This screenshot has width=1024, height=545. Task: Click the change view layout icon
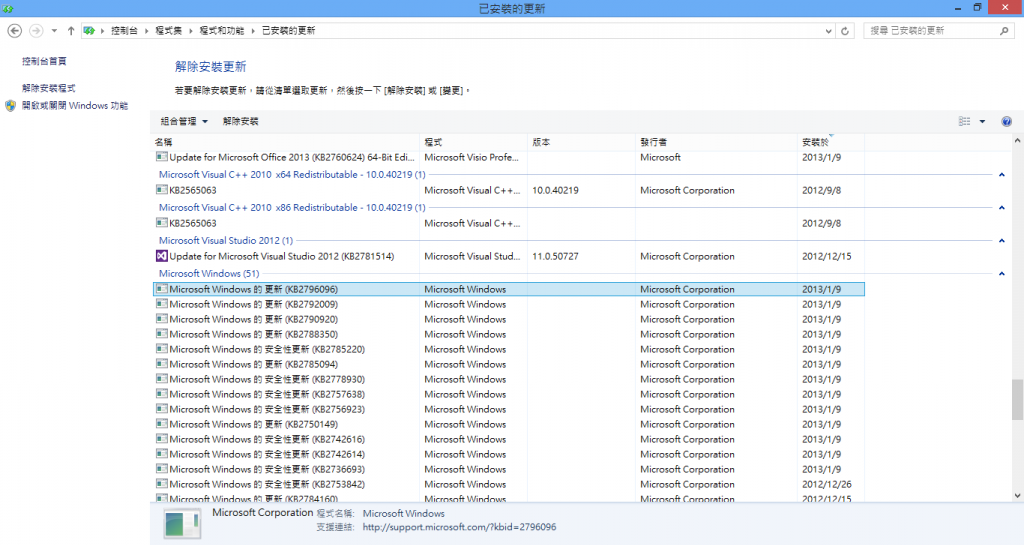(964, 121)
